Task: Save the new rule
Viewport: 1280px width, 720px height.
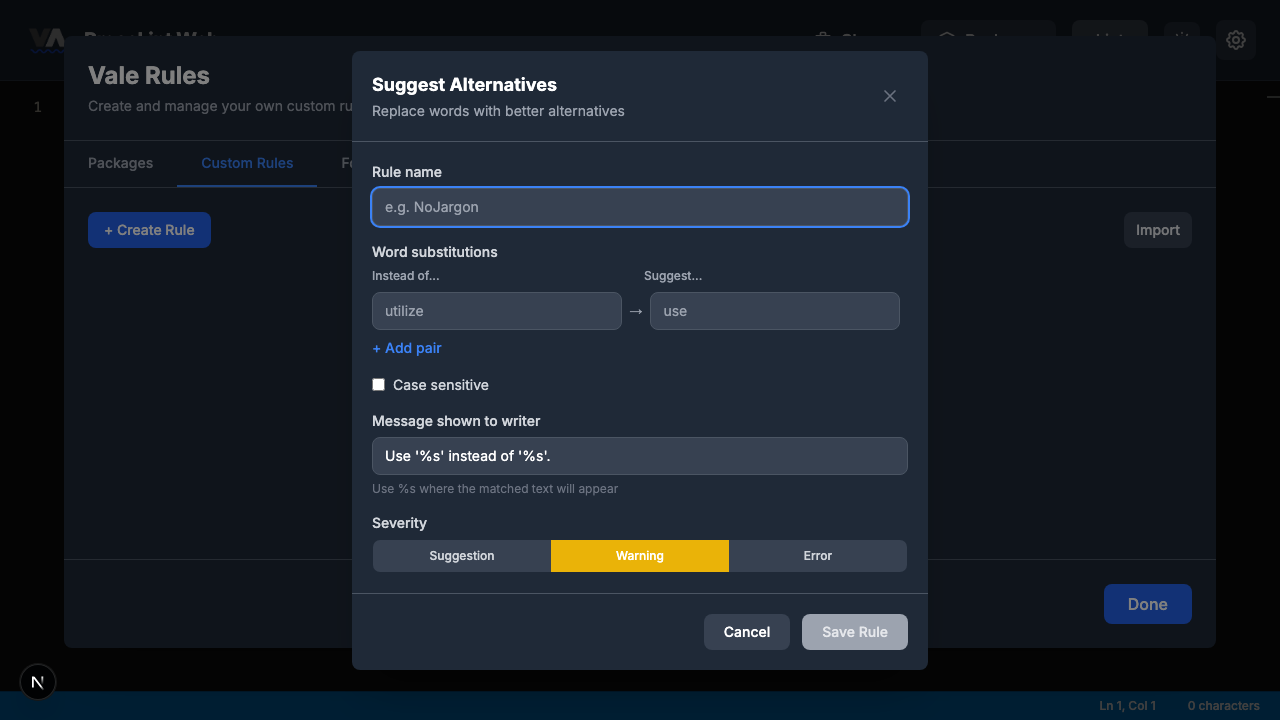Action: click(854, 631)
